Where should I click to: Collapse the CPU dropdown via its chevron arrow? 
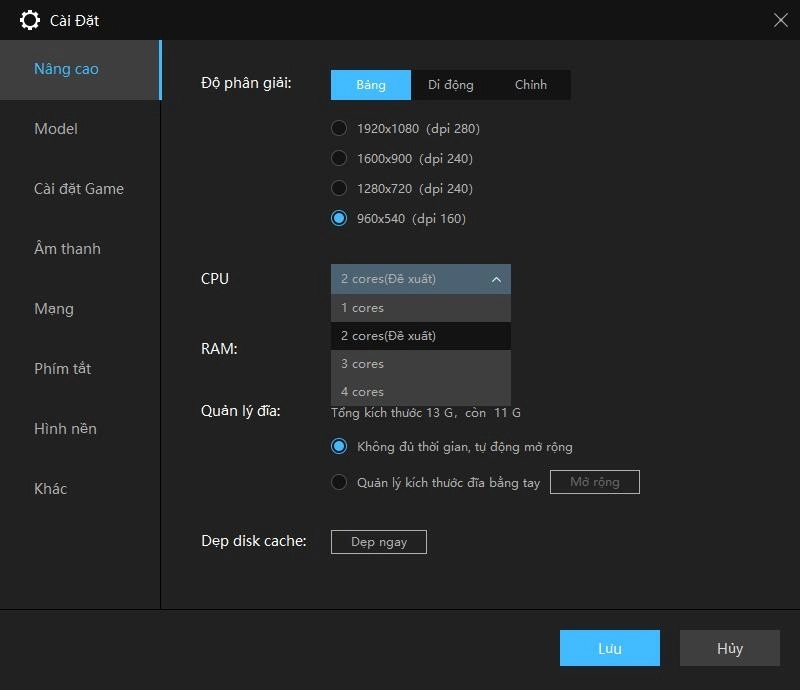[495, 279]
